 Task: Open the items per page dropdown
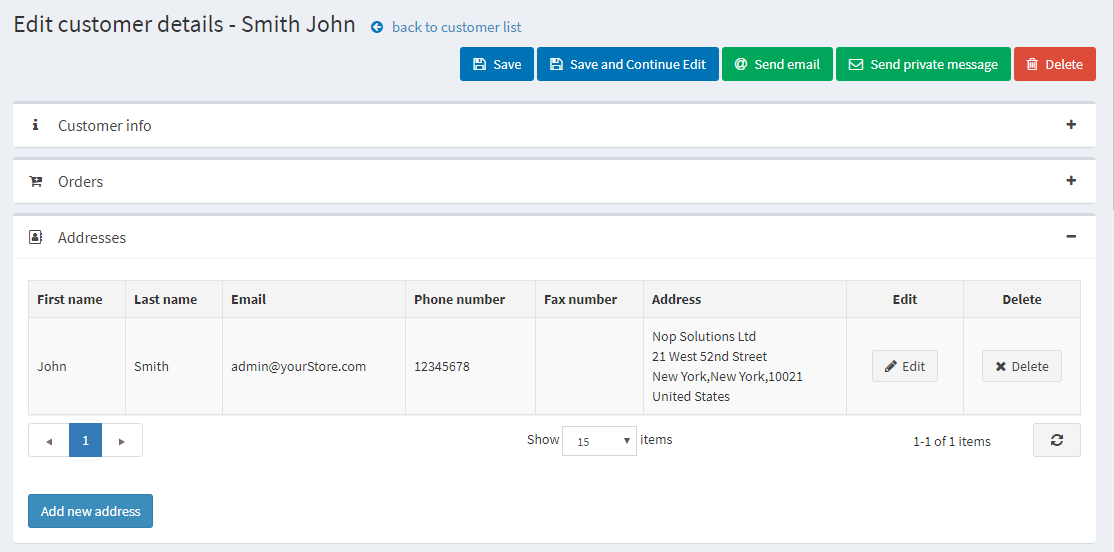point(599,441)
